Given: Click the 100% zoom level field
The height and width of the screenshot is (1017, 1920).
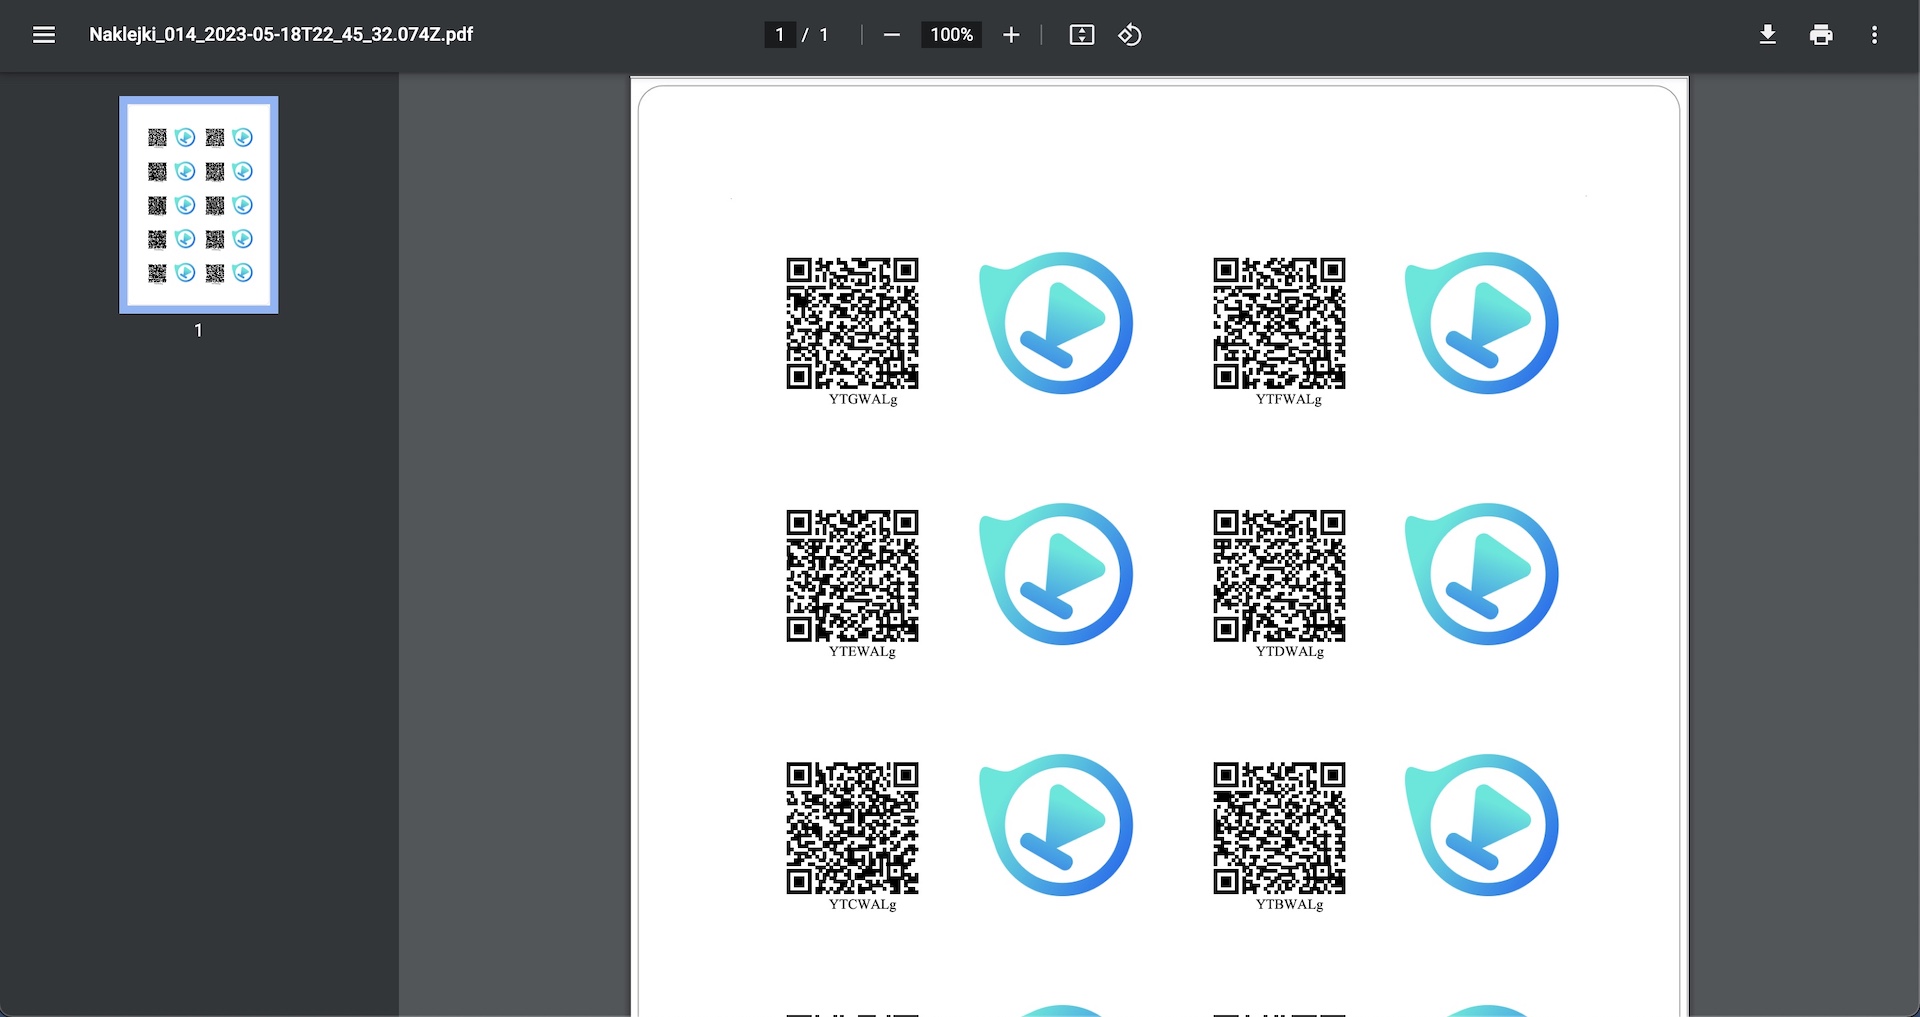Looking at the screenshot, I should point(951,35).
